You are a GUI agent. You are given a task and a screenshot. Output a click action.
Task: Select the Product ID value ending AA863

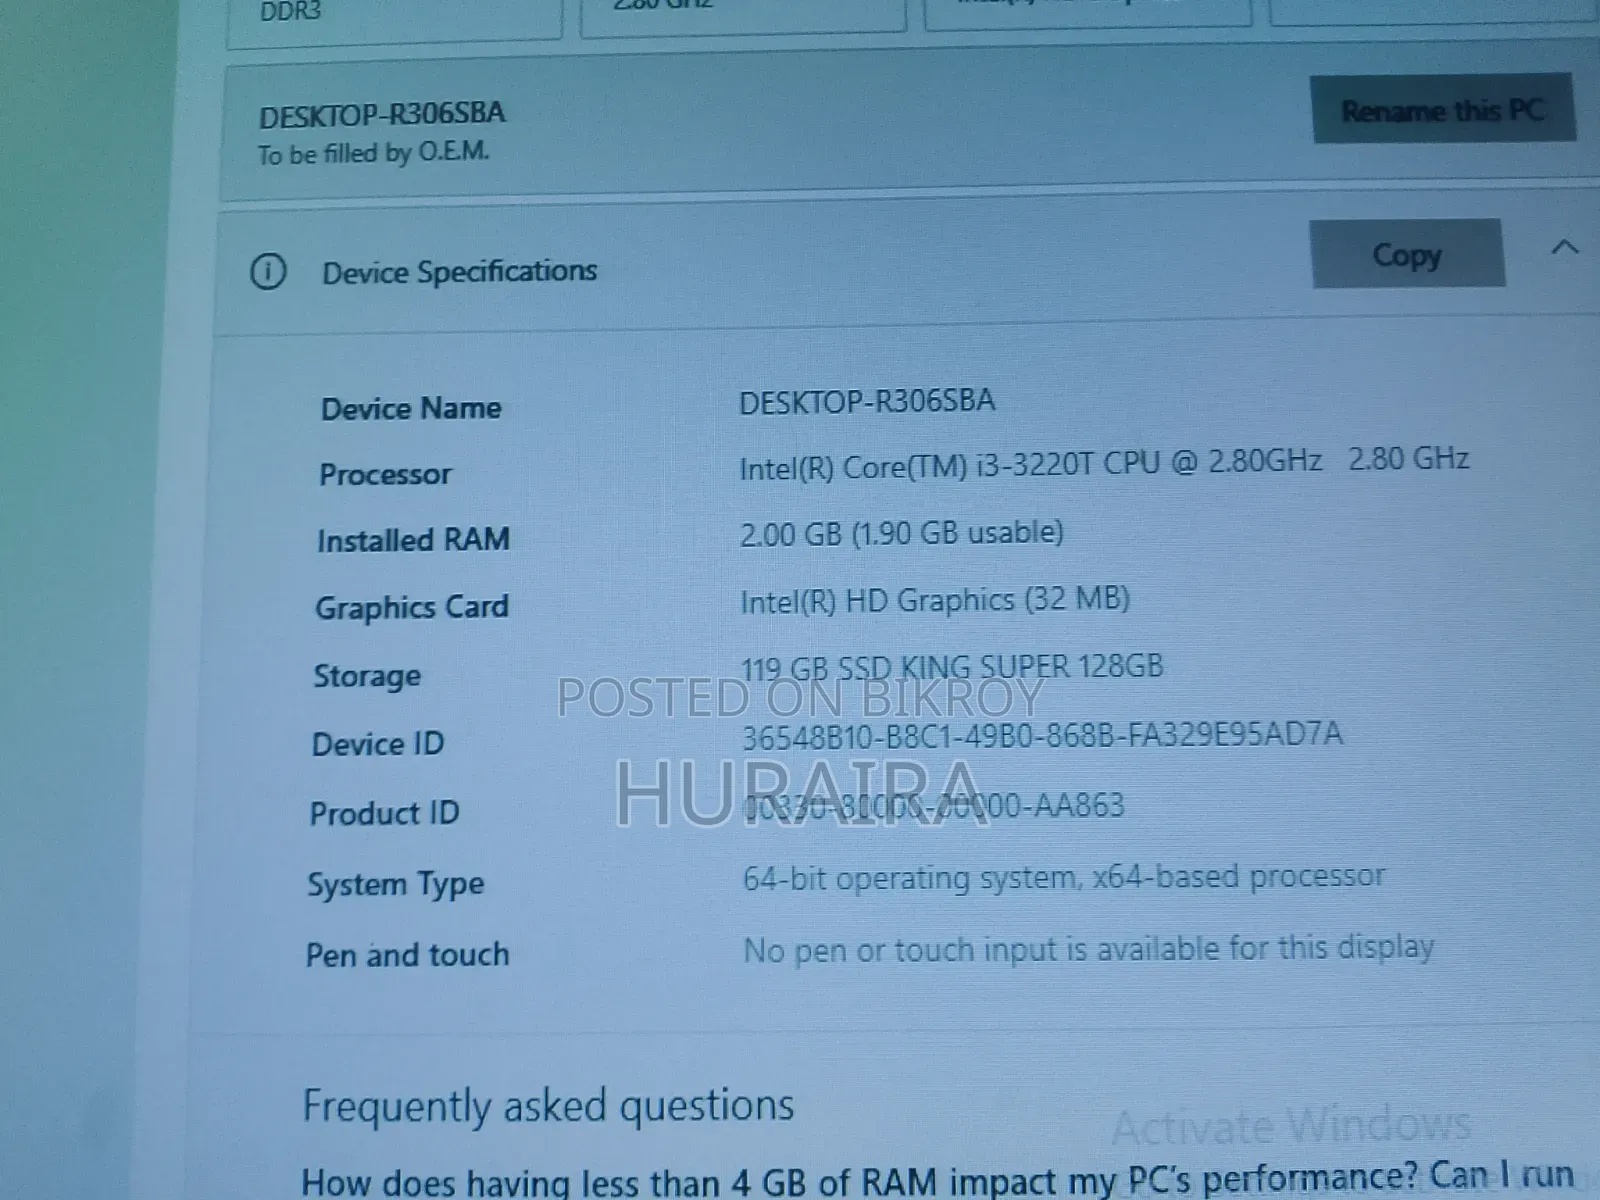tap(934, 806)
